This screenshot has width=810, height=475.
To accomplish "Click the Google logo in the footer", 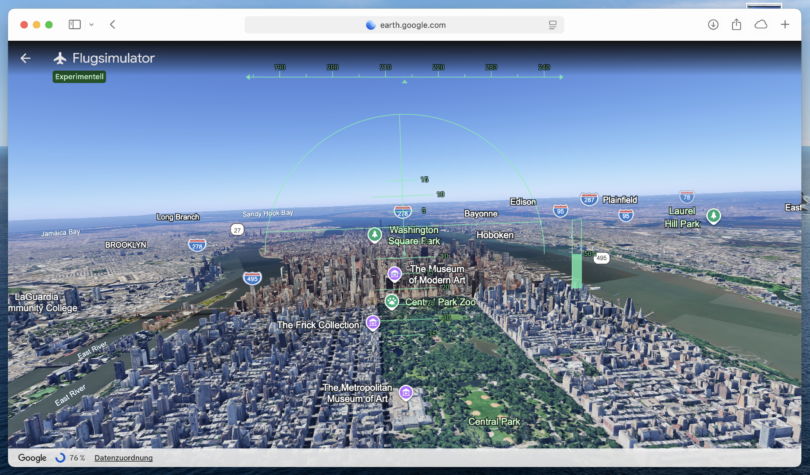I will [x=32, y=458].
